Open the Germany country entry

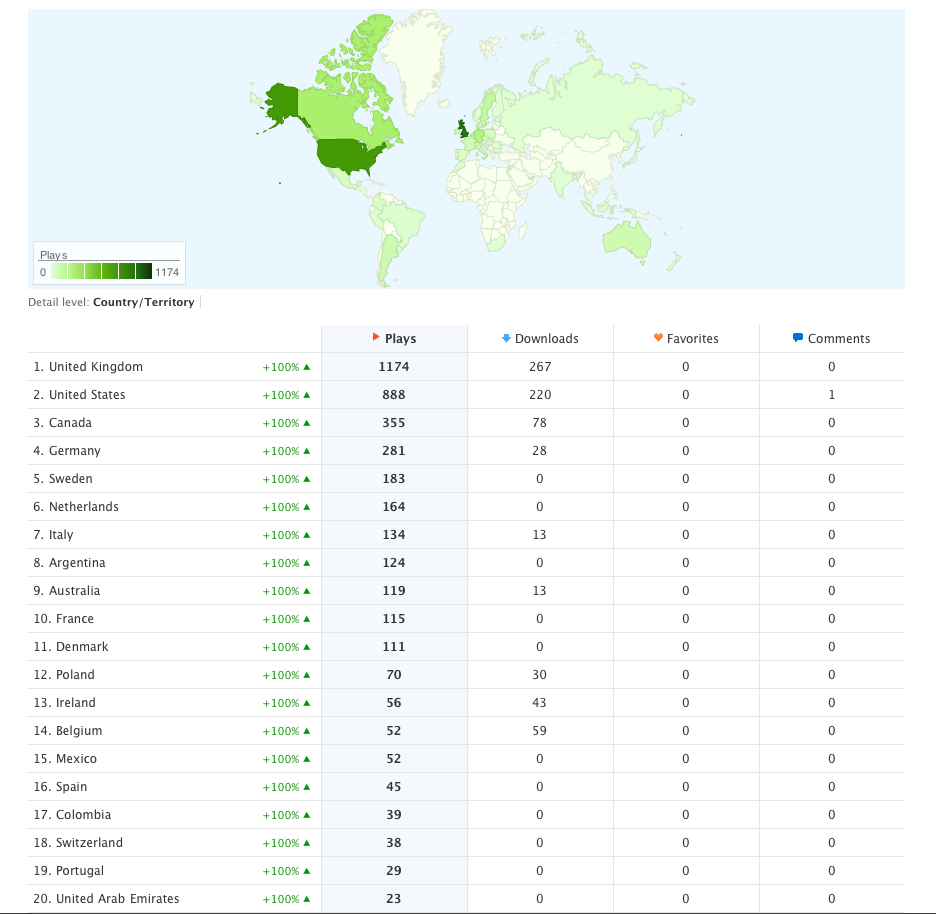pyautogui.click(x=74, y=451)
